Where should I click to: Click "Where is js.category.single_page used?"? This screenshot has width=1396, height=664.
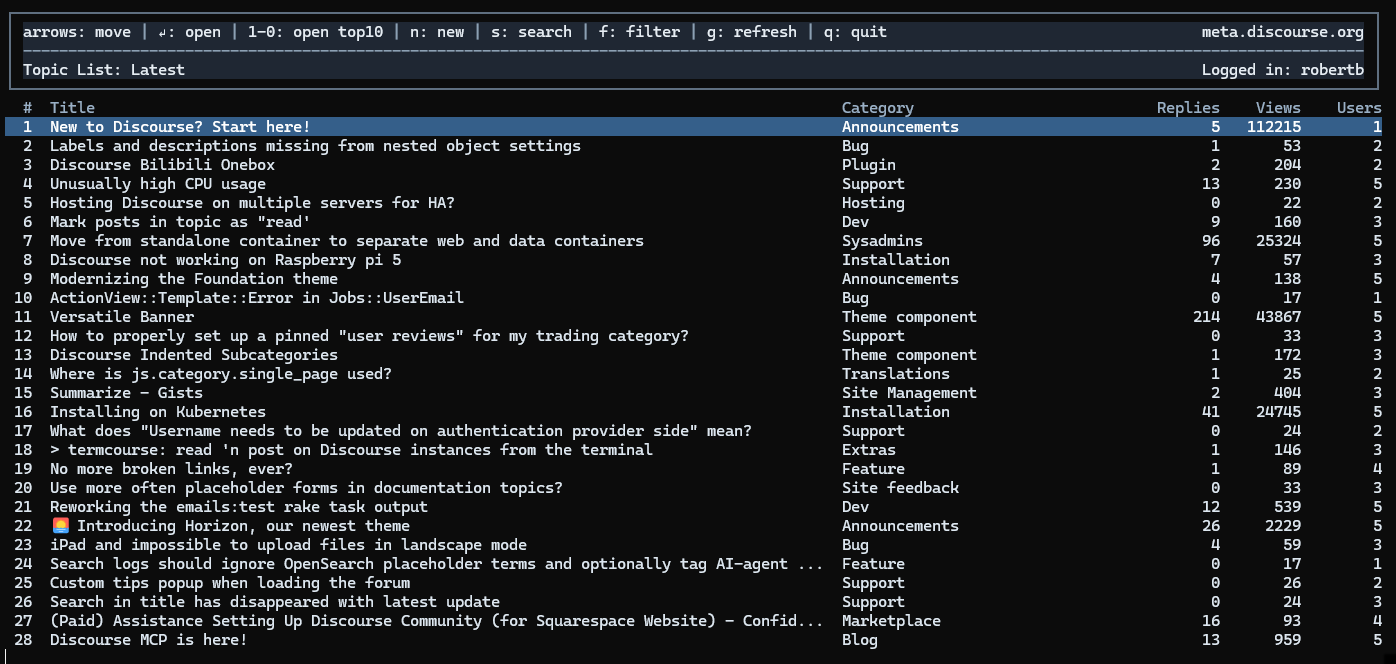[x=221, y=374]
